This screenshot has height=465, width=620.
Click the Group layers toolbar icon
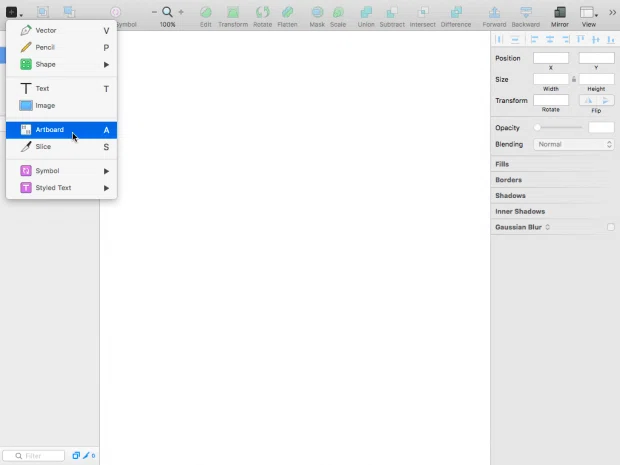pos(43,12)
